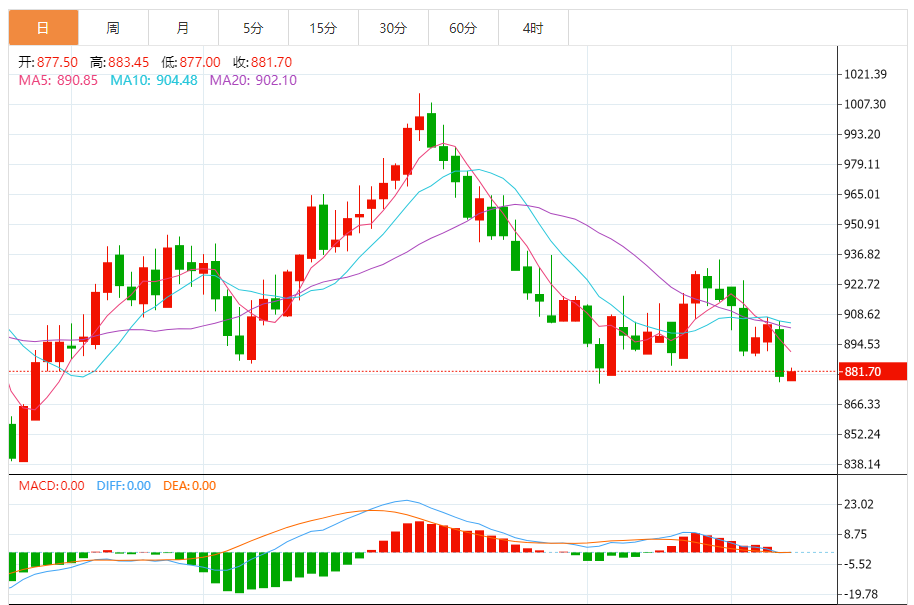
Task: Click the 838.14 price axis label
Action: [x=862, y=465]
